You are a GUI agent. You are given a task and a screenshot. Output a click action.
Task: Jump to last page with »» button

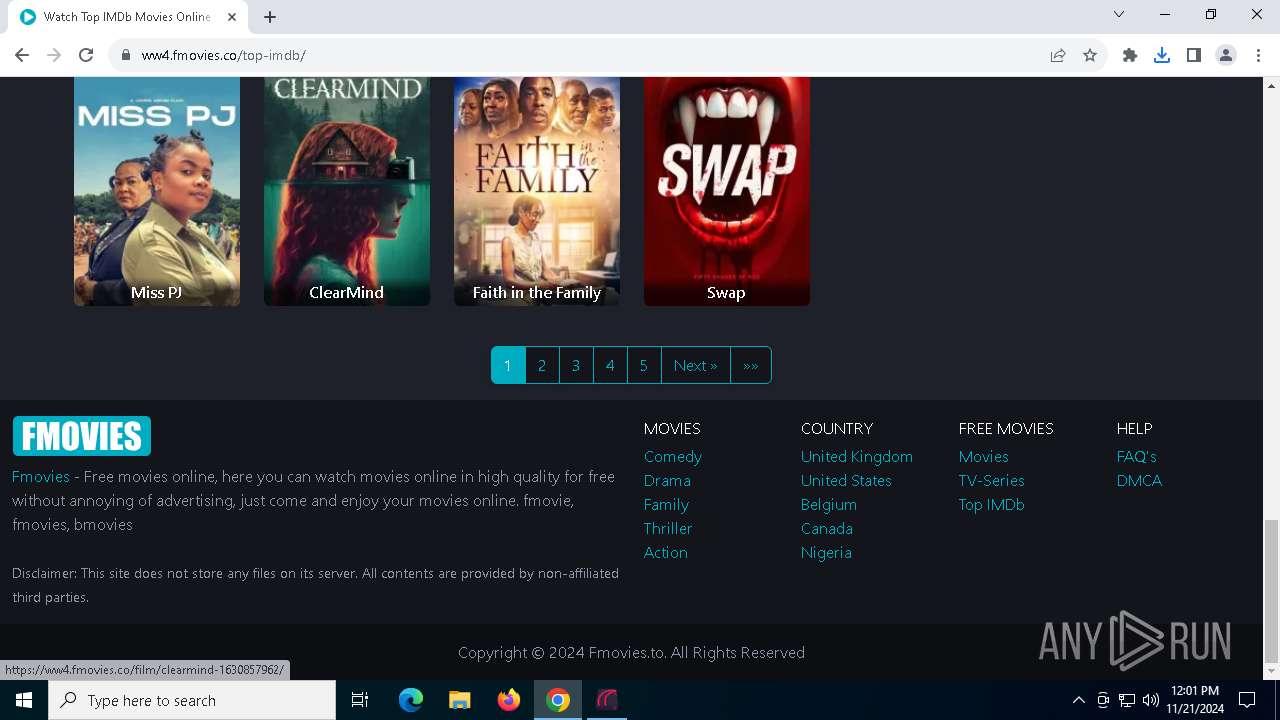751,365
